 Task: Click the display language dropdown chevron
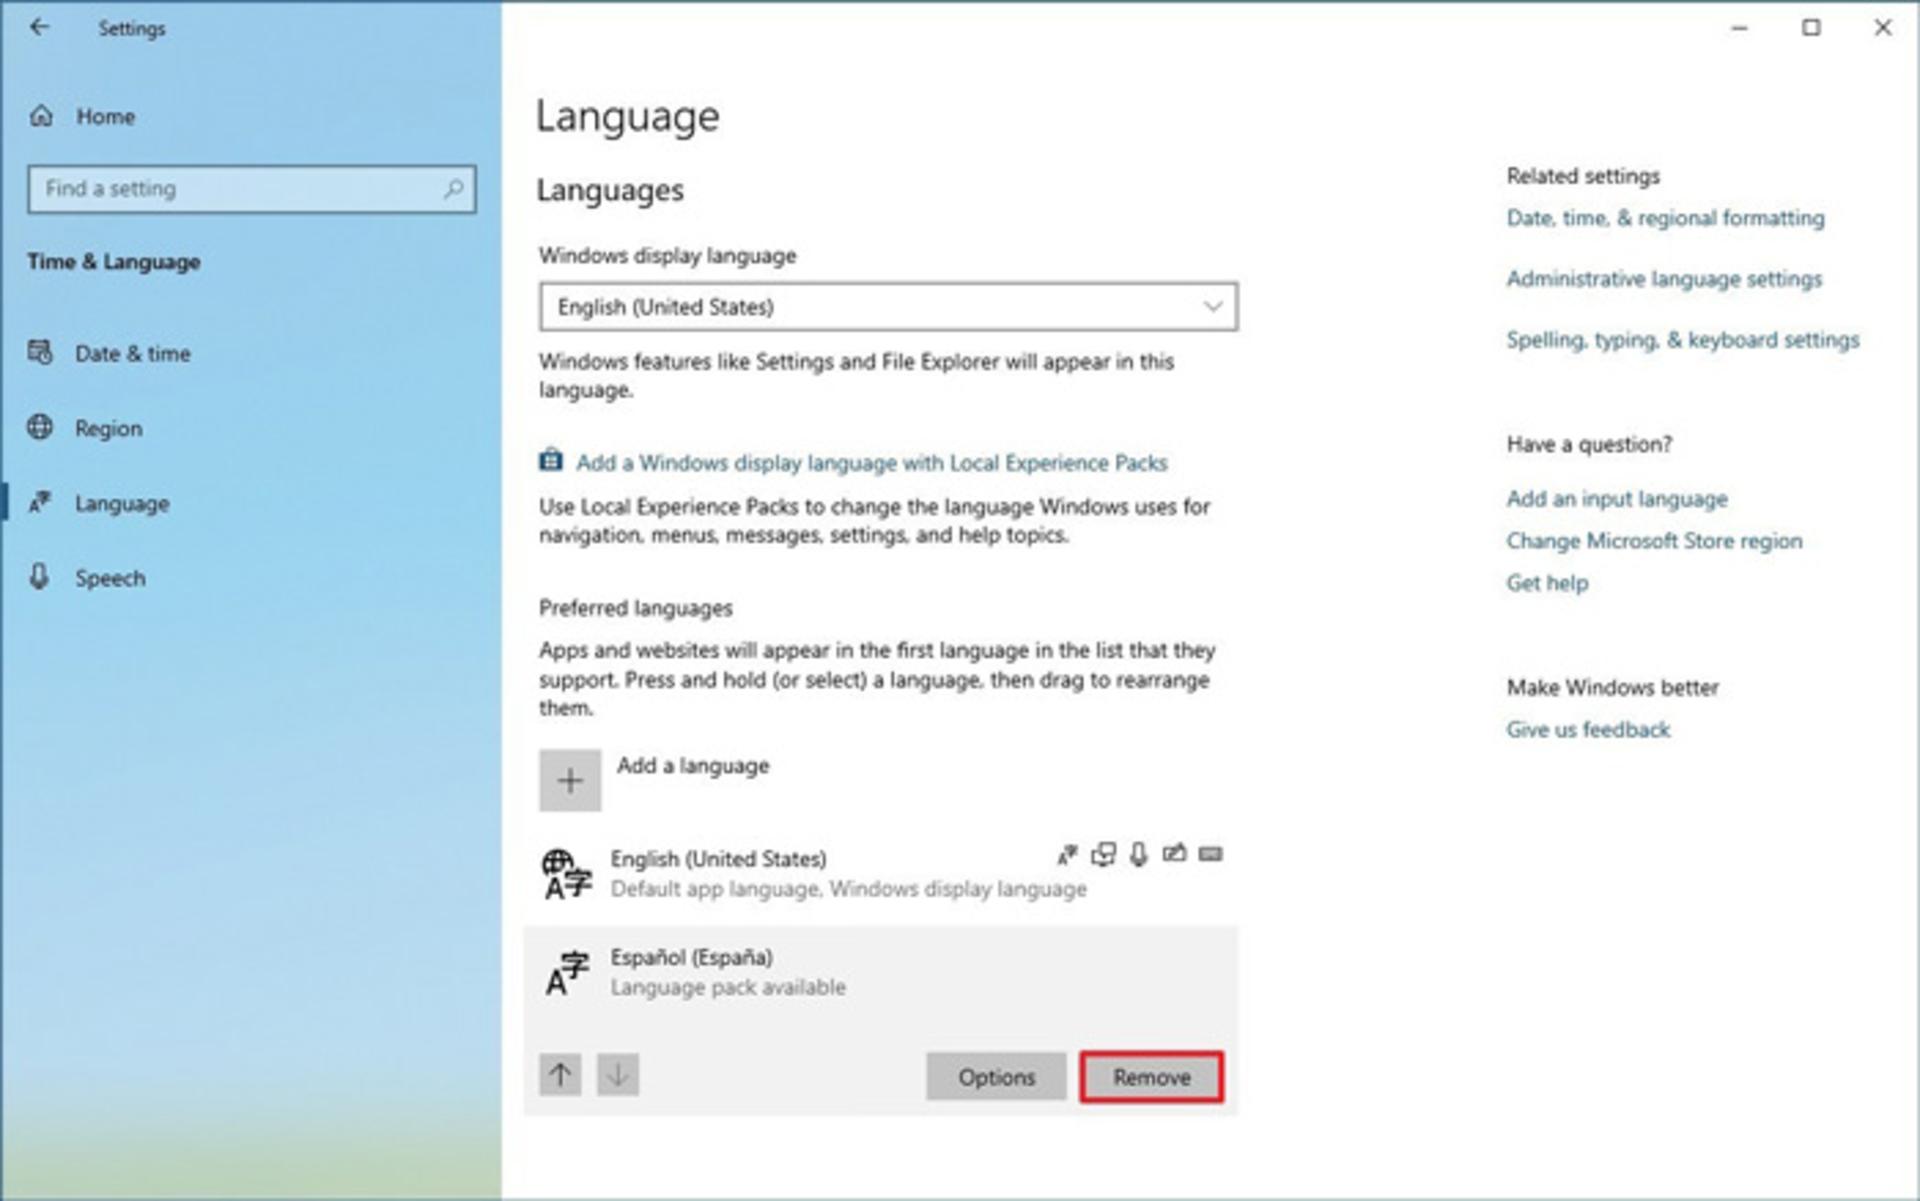(1212, 307)
